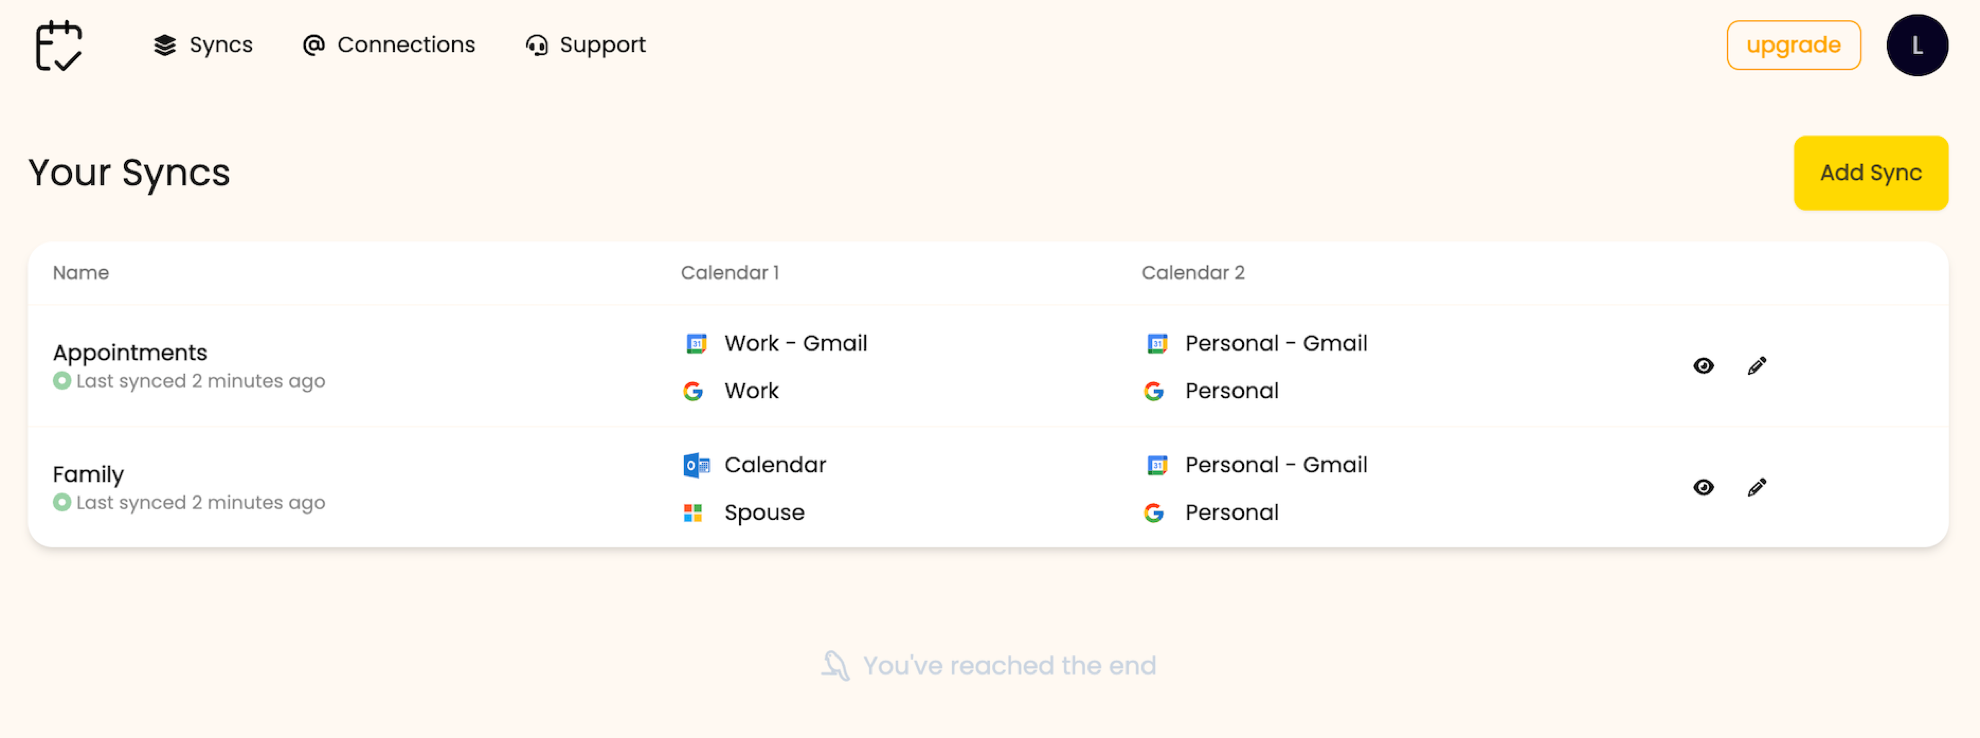Click the Outlook icon beside Calendar
This screenshot has width=1980, height=738.
click(x=696, y=465)
